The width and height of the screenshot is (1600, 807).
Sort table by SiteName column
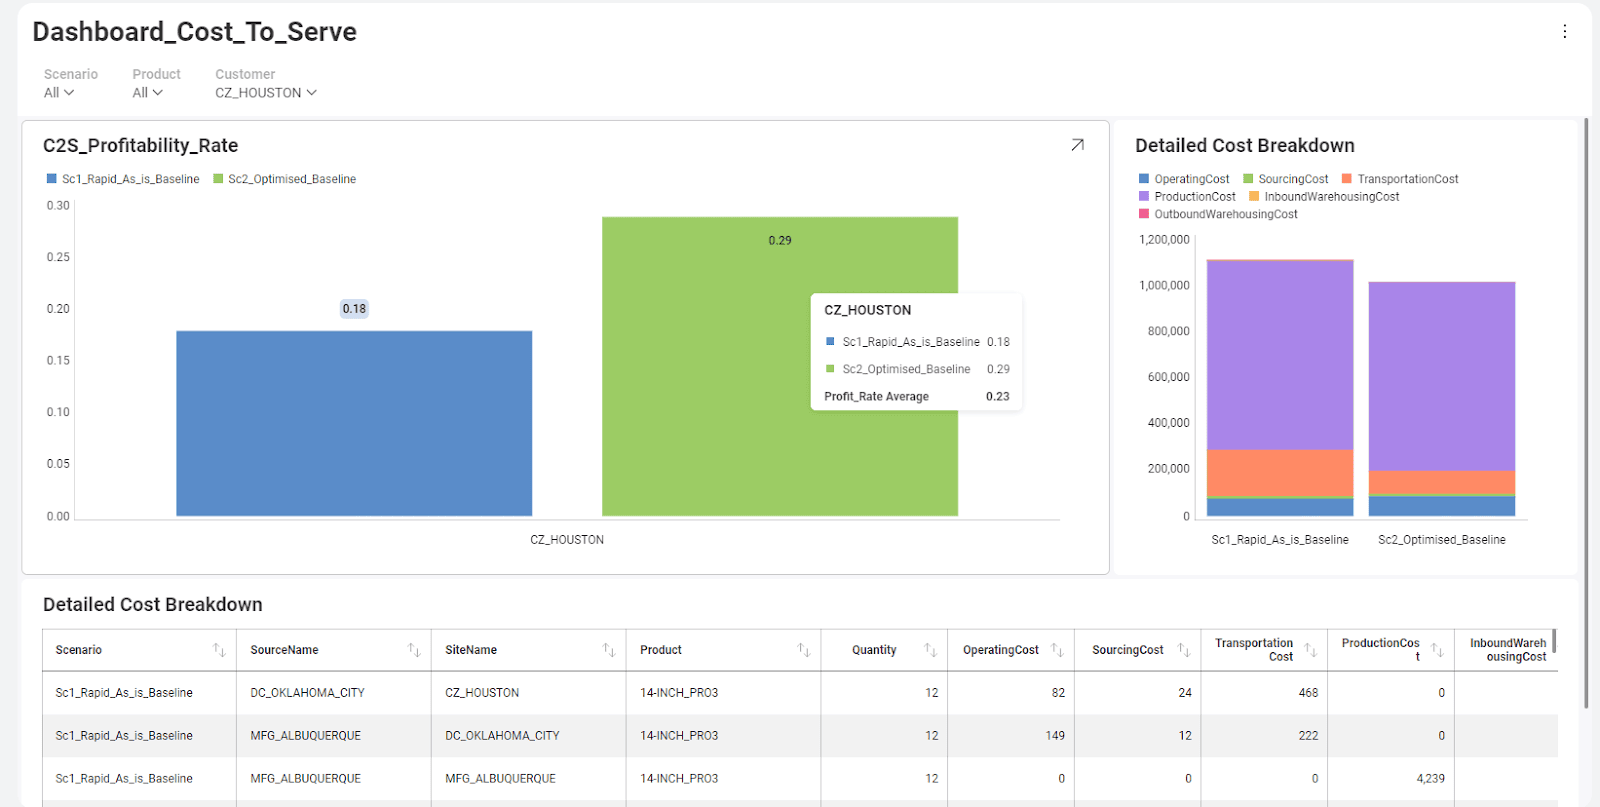pyautogui.click(x=608, y=650)
